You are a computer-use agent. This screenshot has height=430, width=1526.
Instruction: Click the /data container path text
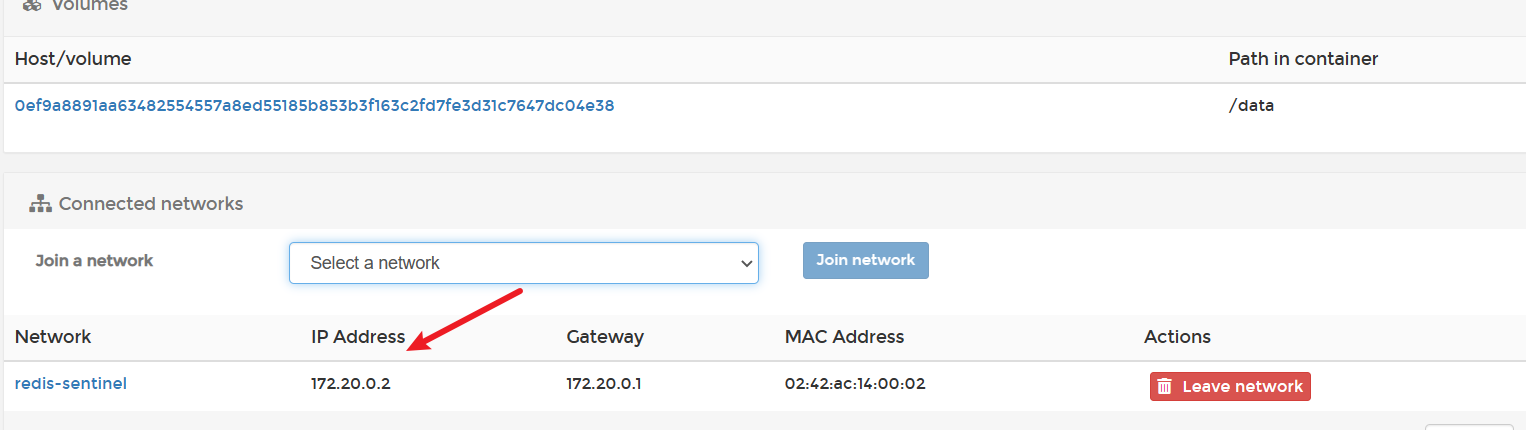click(1251, 105)
